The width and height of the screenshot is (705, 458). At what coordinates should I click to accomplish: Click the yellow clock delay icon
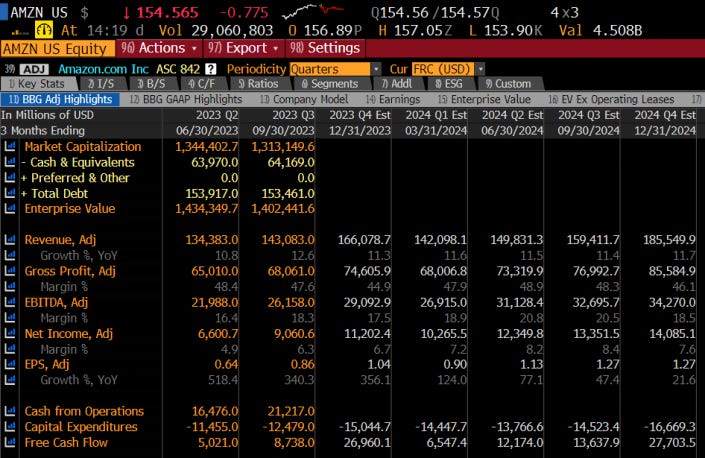[x=44, y=30]
